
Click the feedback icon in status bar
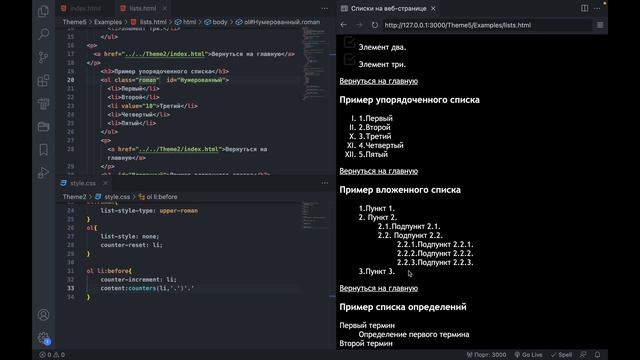(583, 355)
